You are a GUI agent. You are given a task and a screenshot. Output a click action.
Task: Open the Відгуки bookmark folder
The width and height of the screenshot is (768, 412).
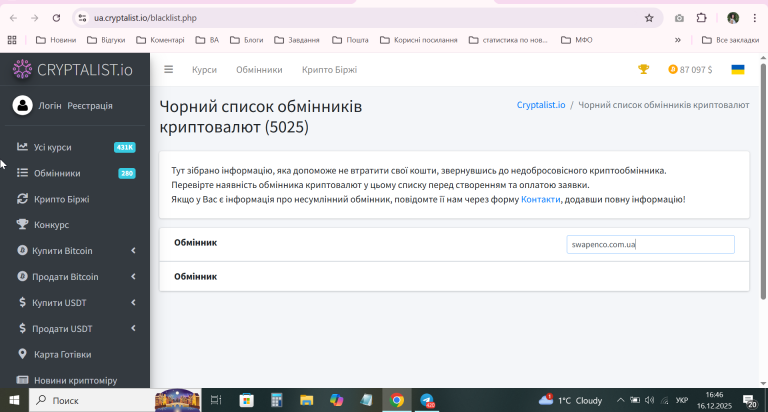(x=106, y=40)
